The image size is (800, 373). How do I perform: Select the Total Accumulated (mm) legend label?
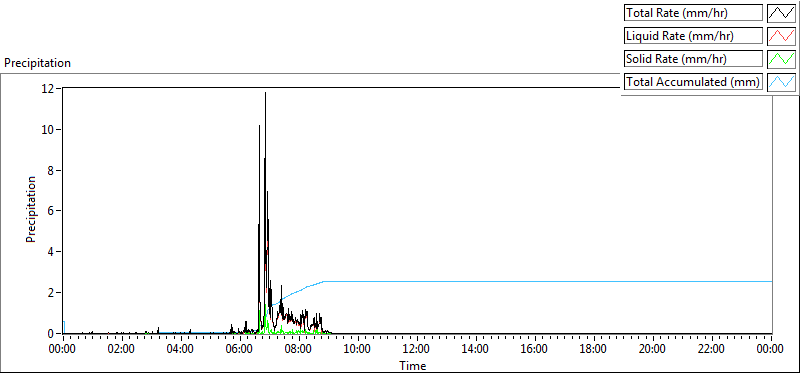693,82
